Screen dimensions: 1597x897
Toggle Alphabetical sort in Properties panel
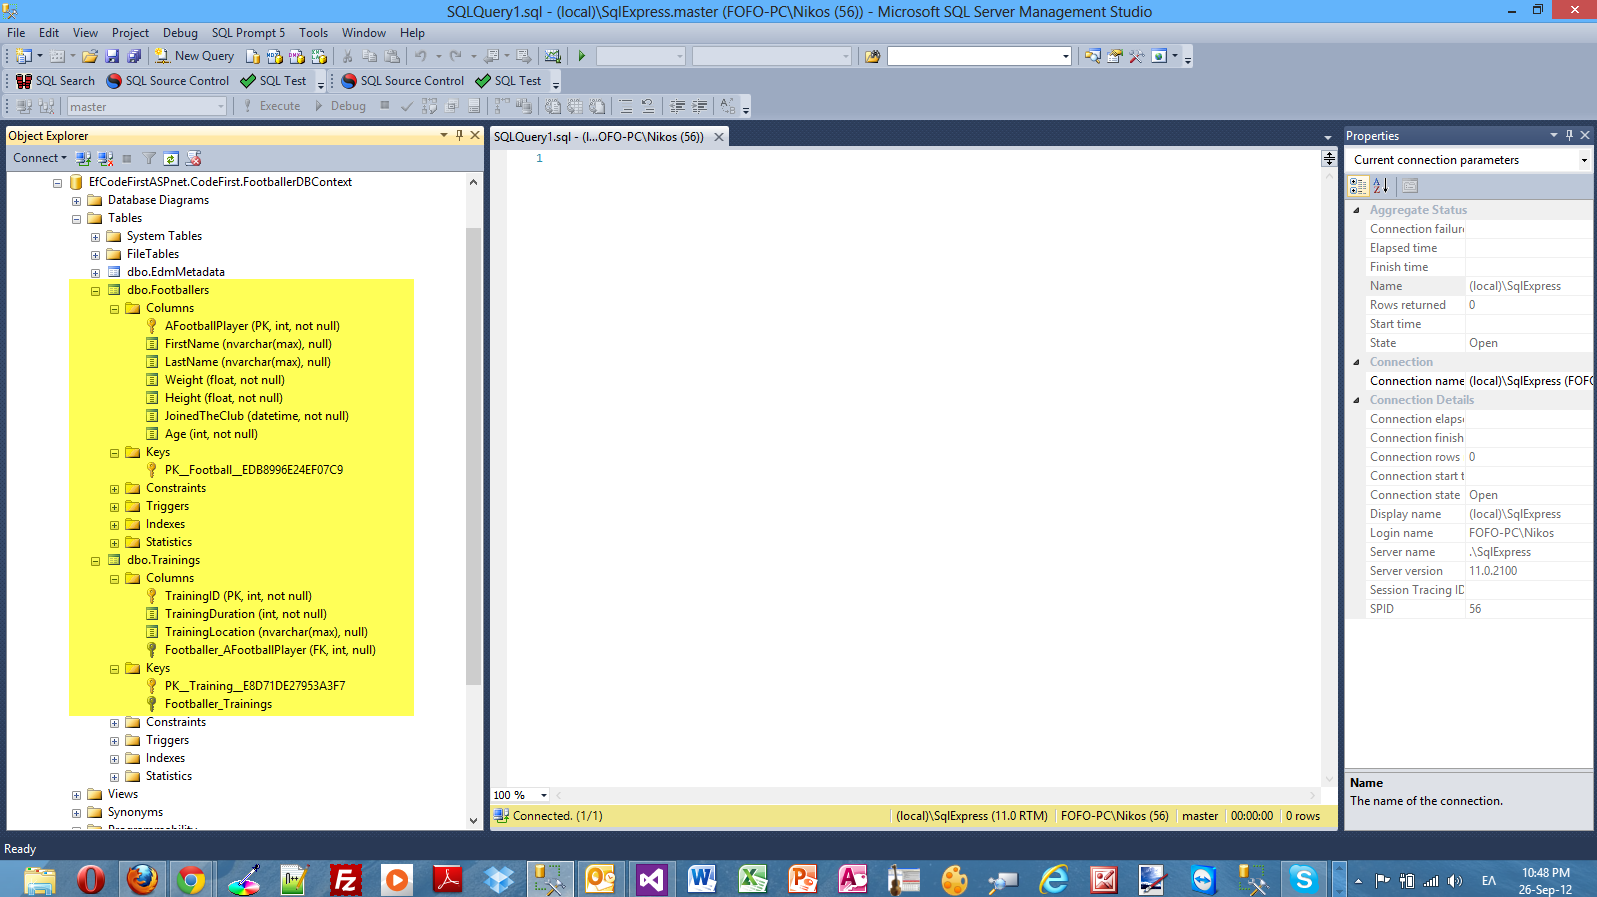pyautogui.click(x=1381, y=185)
